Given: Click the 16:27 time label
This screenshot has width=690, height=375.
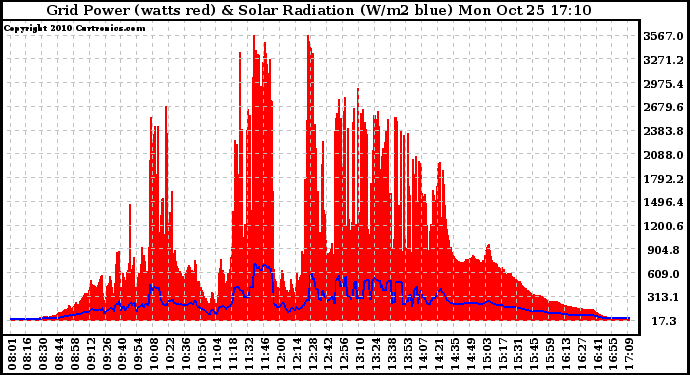Looking at the screenshot, I should pos(581,353).
